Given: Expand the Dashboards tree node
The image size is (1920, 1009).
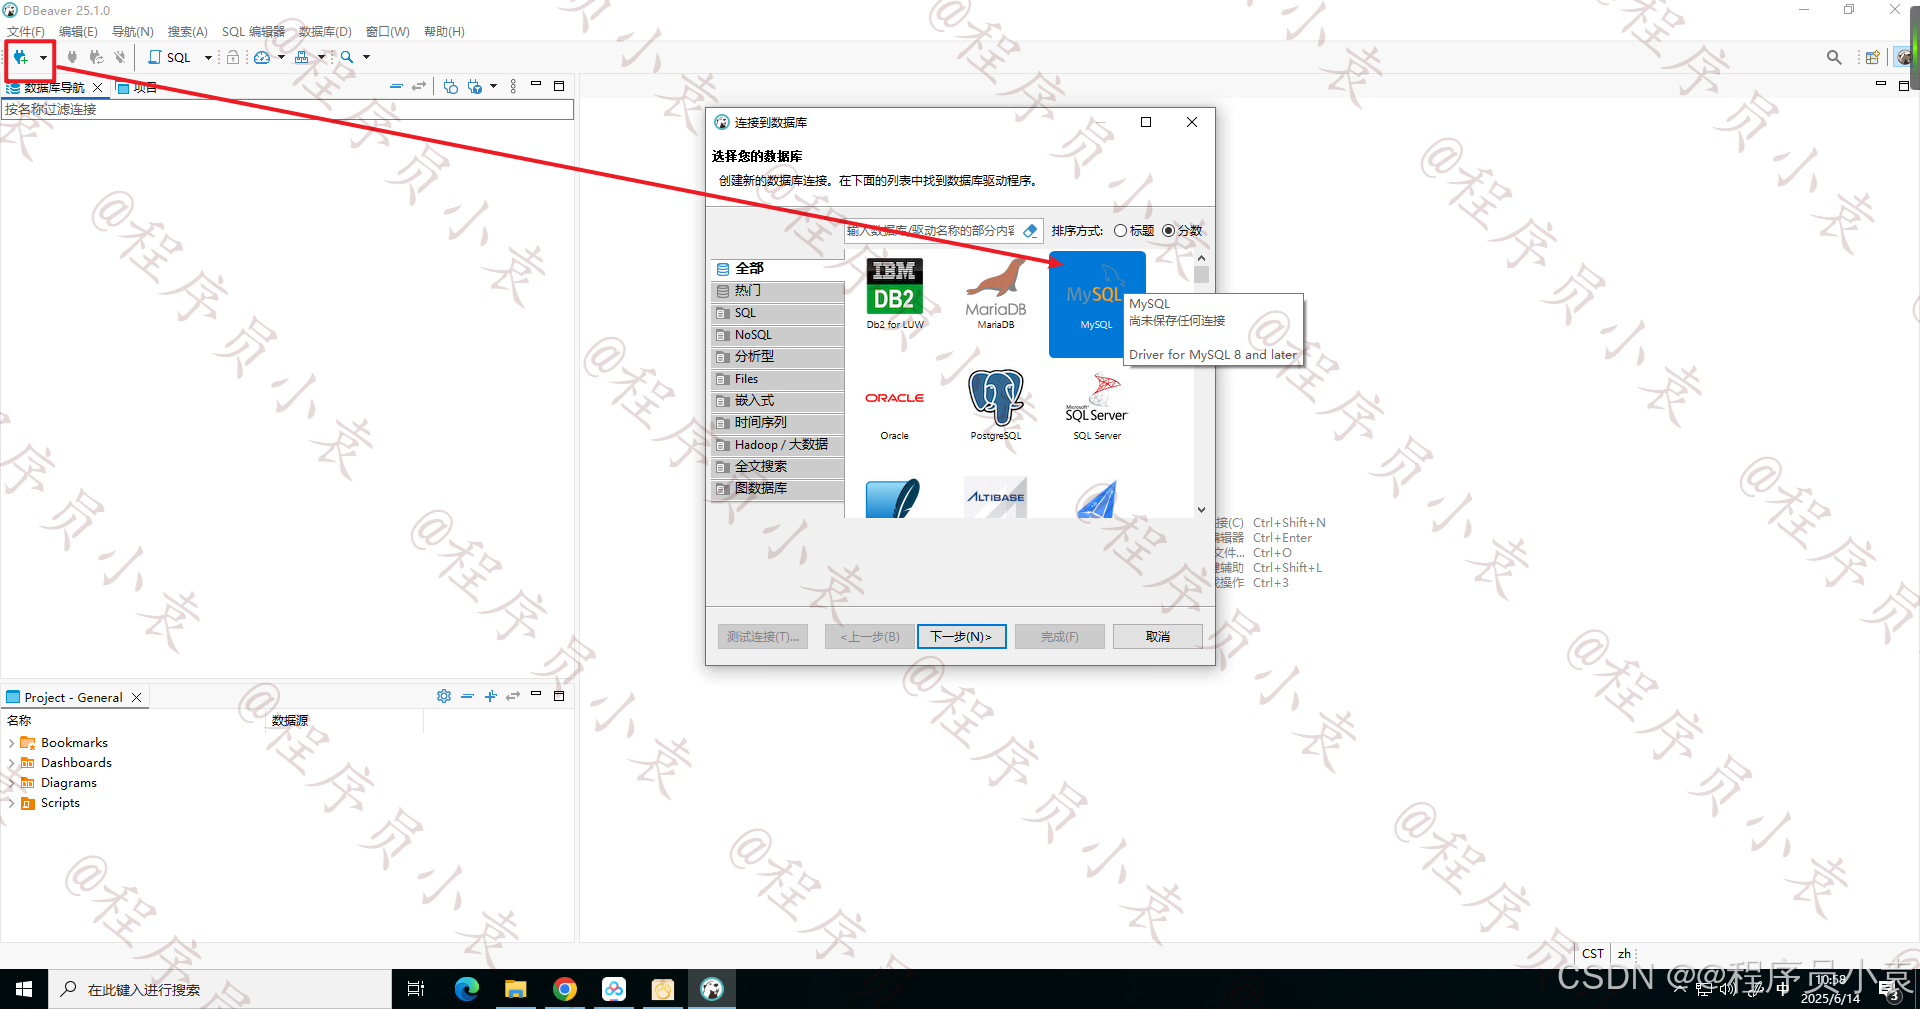Looking at the screenshot, I should click(x=11, y=763).
